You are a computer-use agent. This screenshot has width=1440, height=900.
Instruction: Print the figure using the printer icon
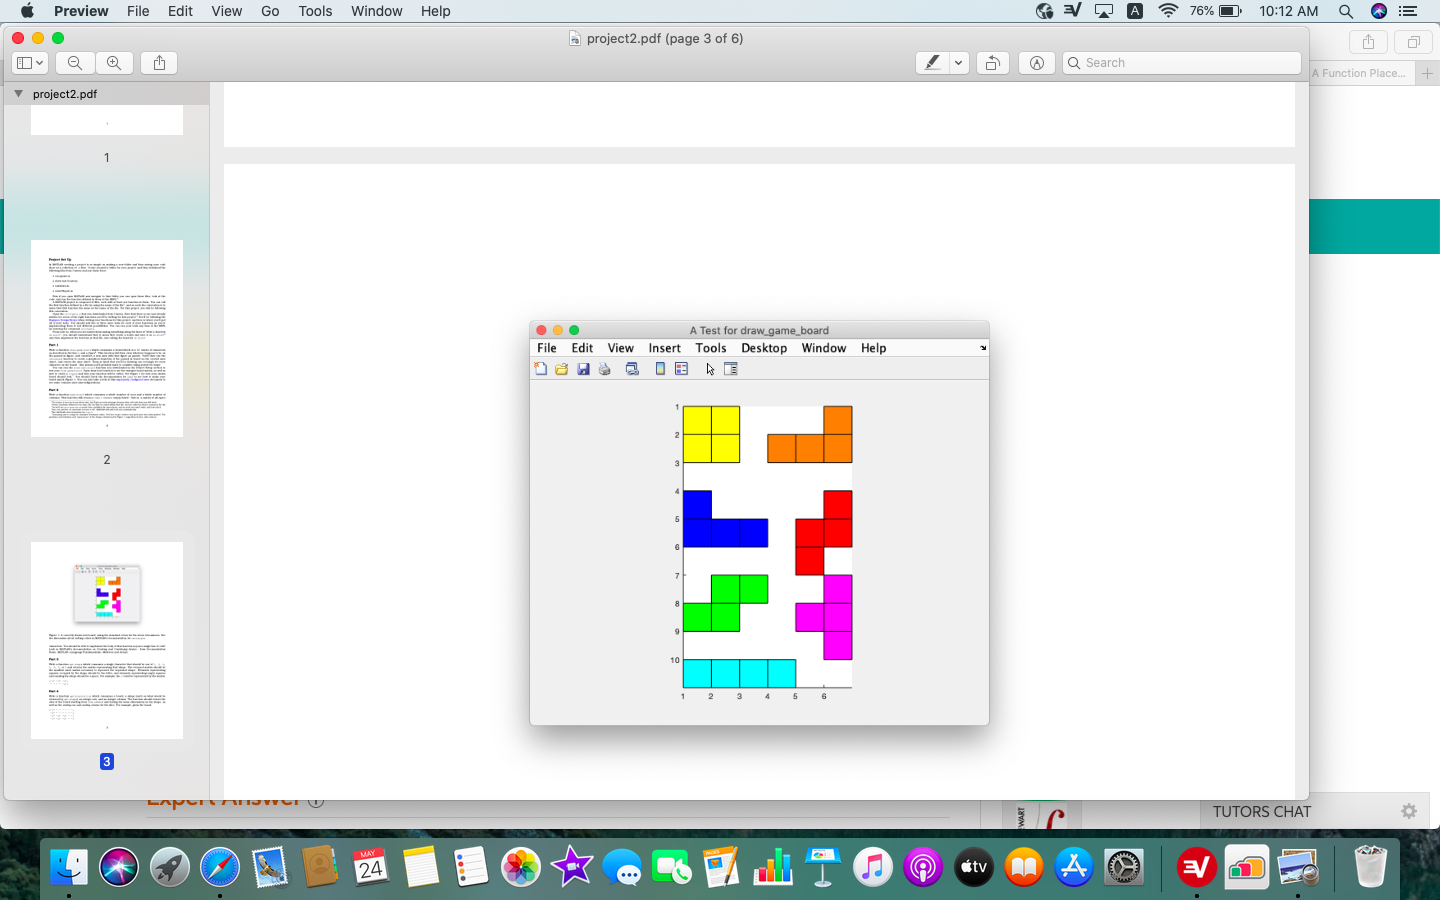pyautogui.click(x=604, y=369)
